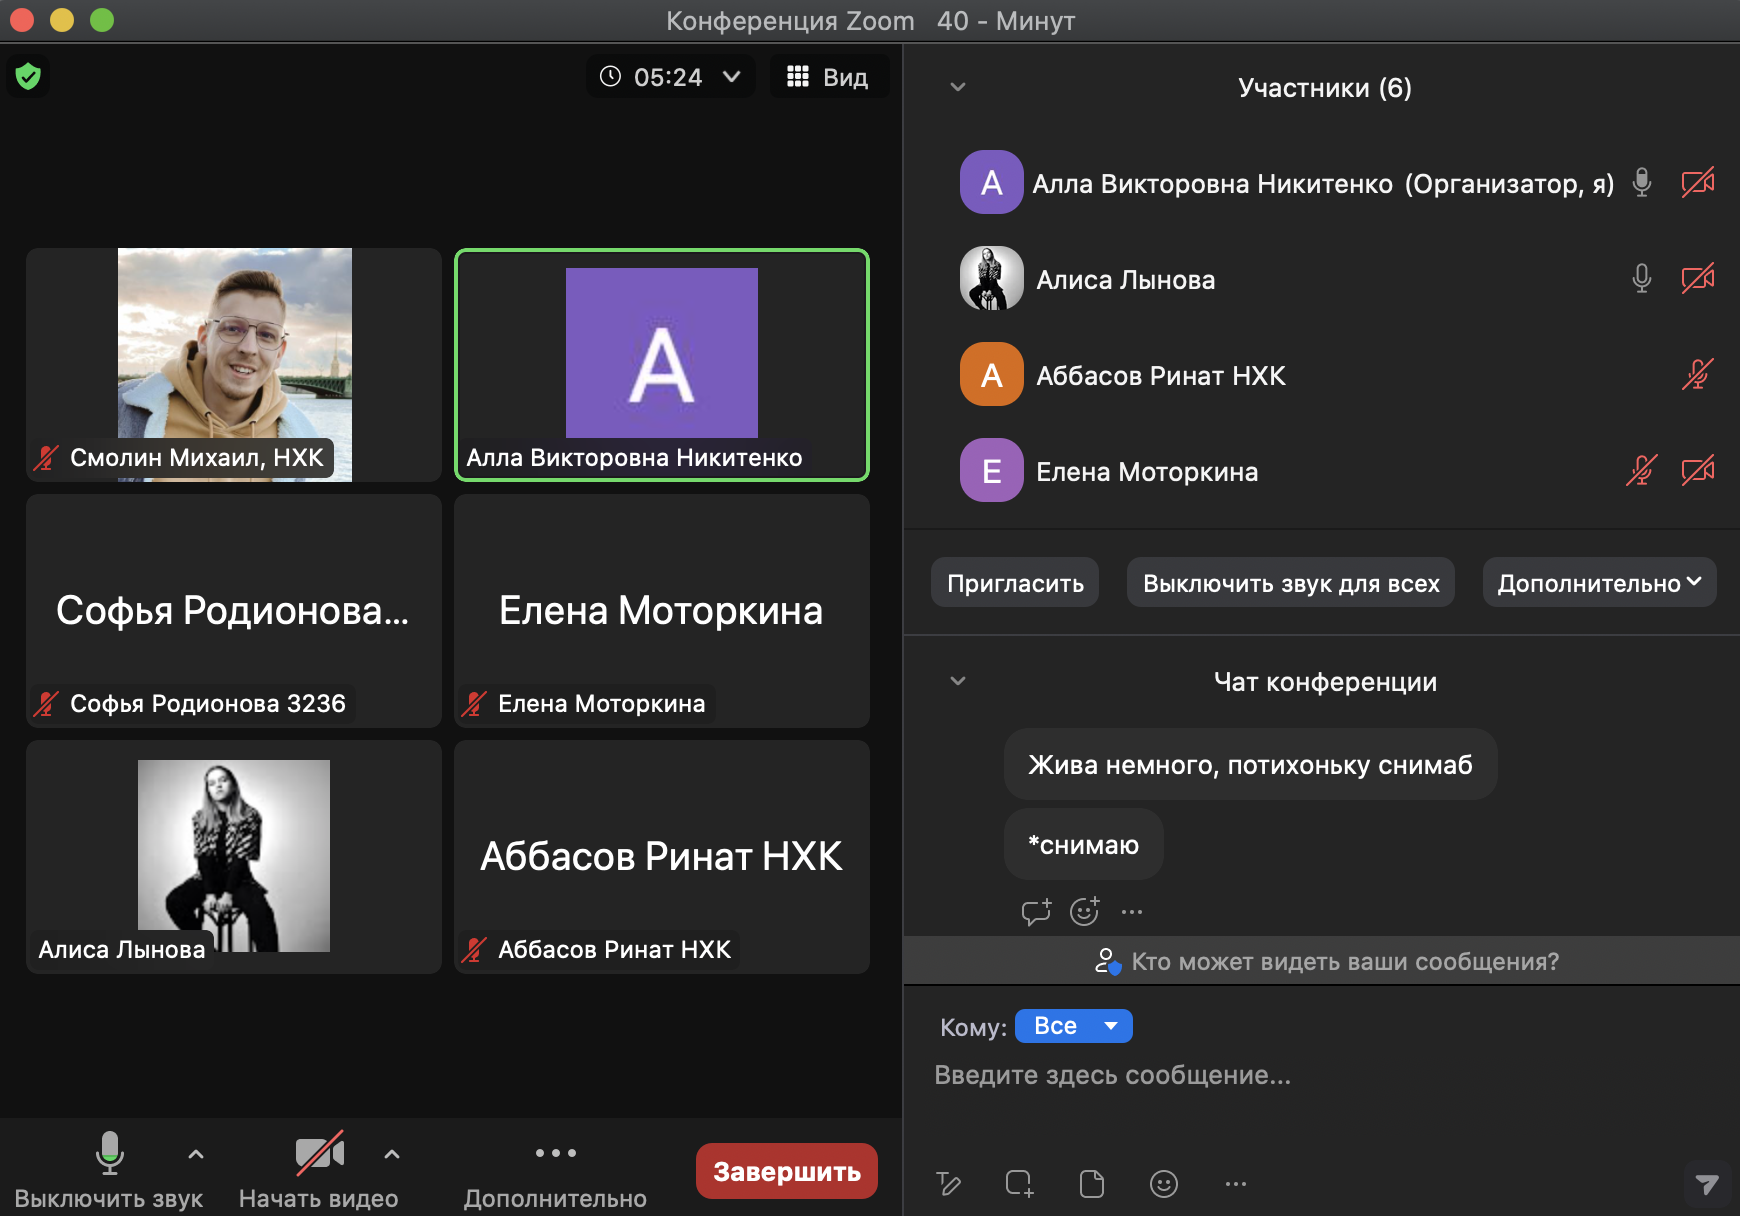1740x1216 pixels.
Task: Click the add reaction emoji icon under message
Action: [x=1084, y=911]
